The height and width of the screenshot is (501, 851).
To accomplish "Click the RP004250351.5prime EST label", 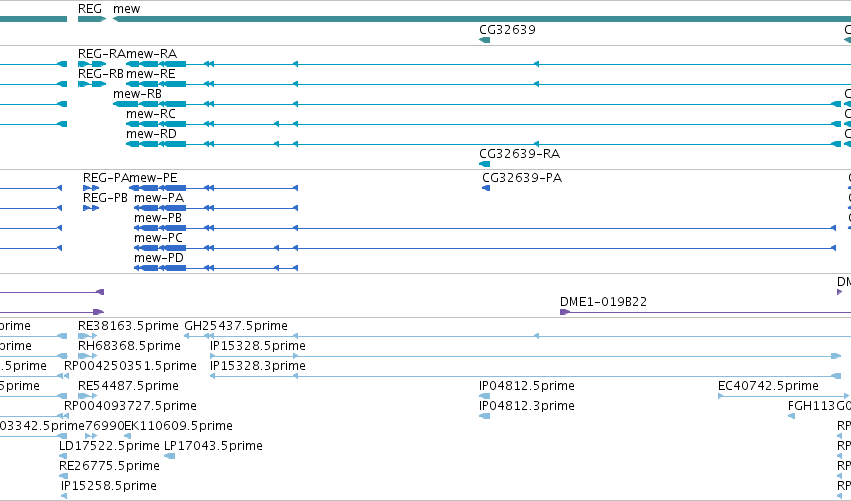I will [130, 366].
